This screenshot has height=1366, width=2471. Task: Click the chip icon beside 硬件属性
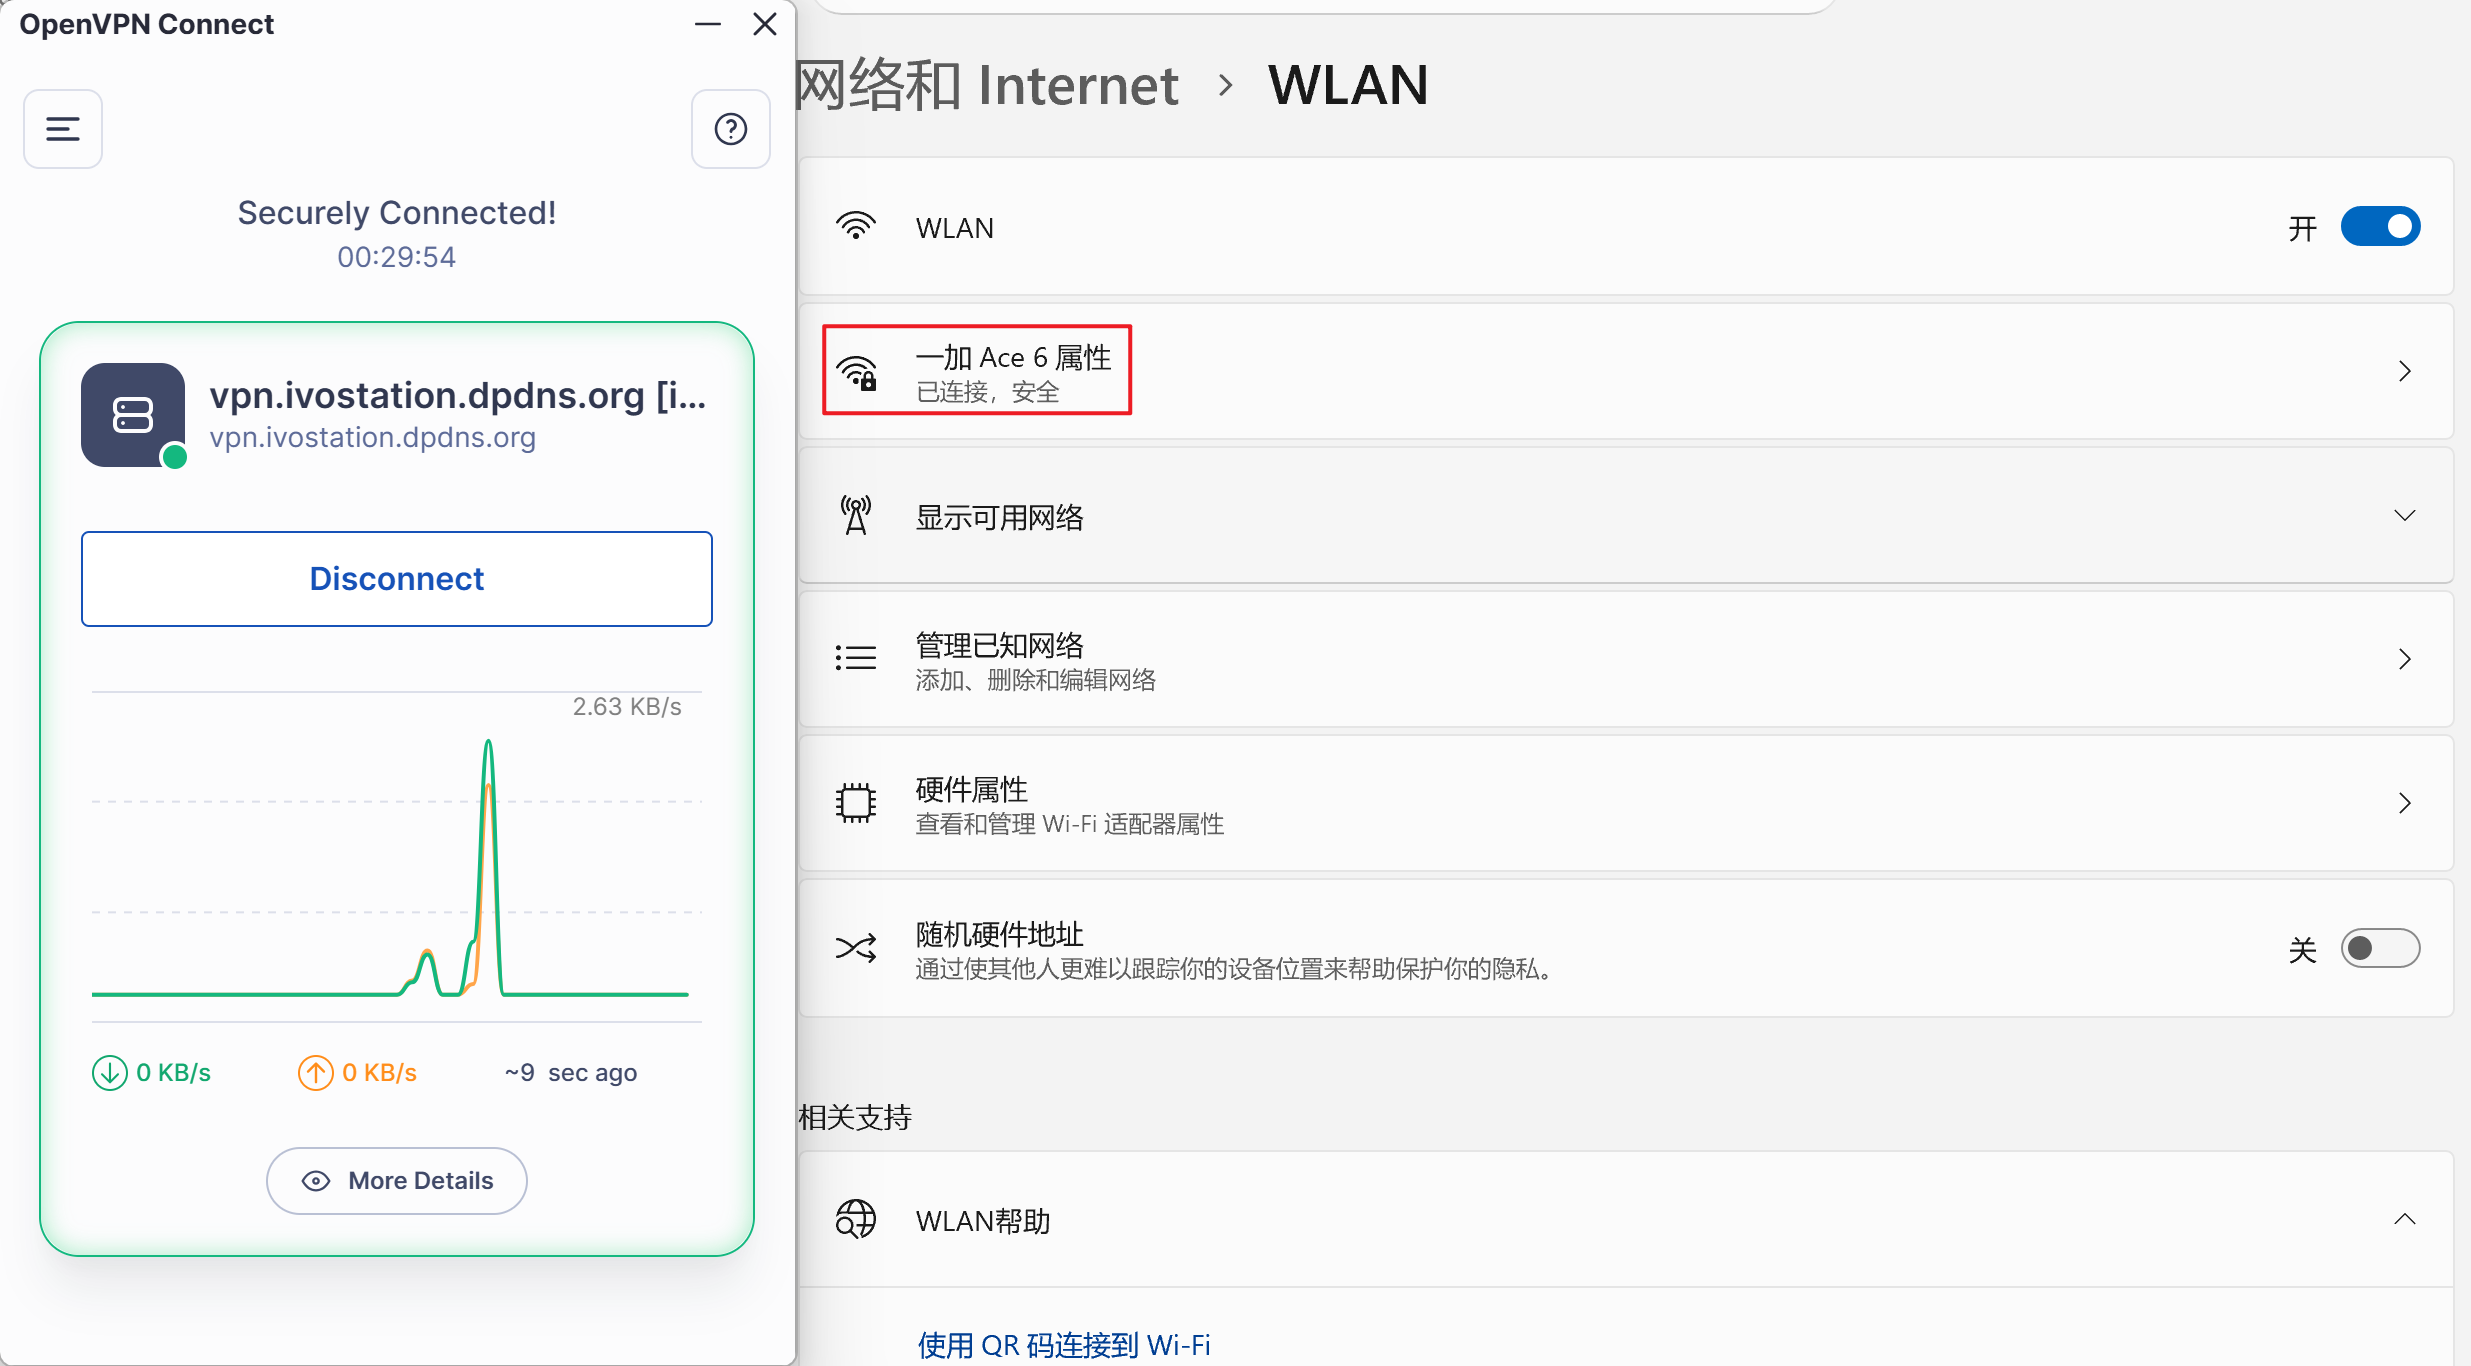click(856, 802)
